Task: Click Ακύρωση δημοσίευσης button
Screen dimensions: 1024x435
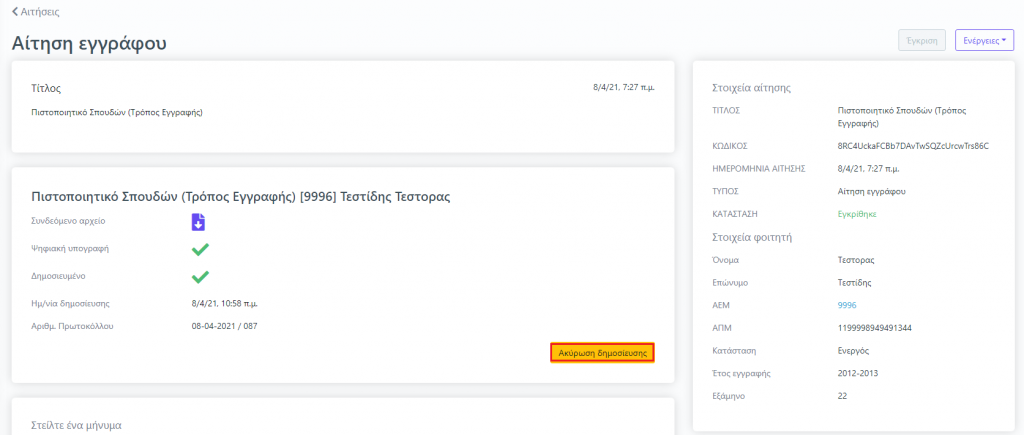Action: [602, 353]
